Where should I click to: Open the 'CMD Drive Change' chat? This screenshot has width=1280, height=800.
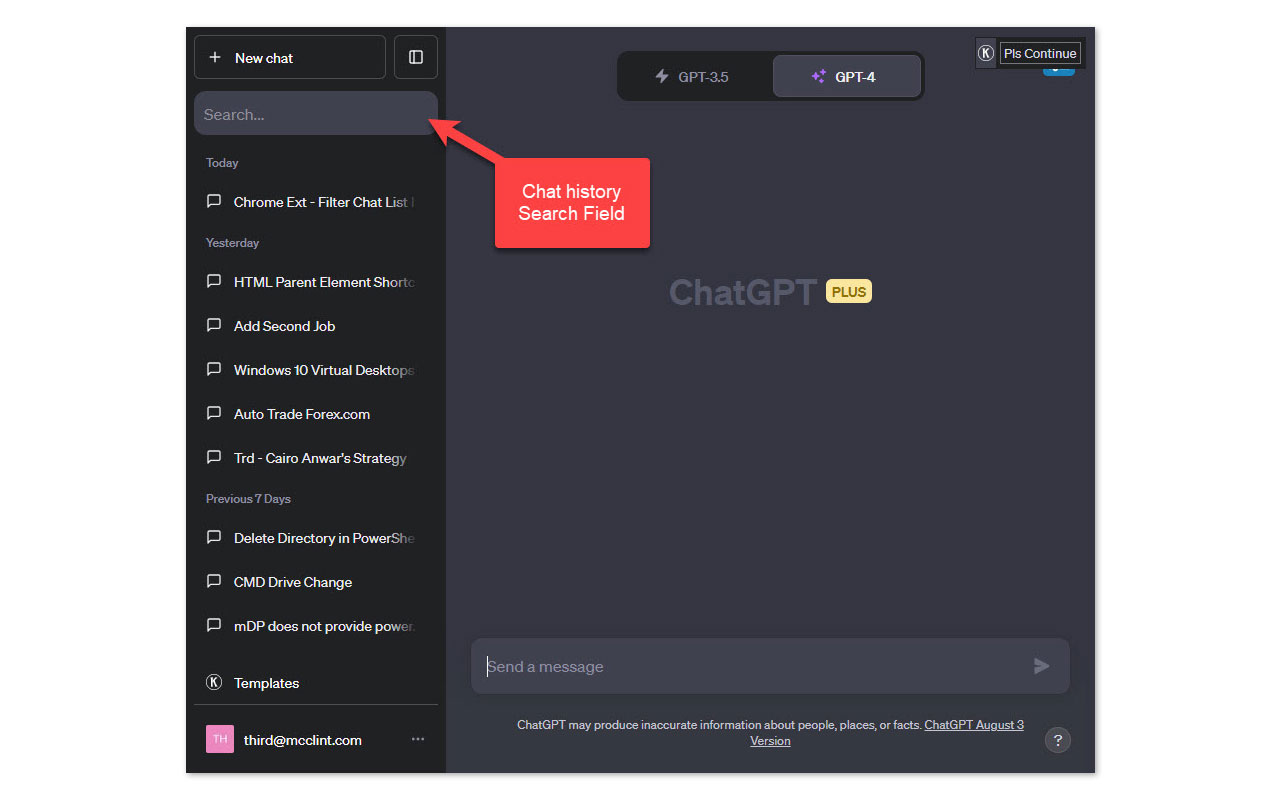click(x=316, y=582)
